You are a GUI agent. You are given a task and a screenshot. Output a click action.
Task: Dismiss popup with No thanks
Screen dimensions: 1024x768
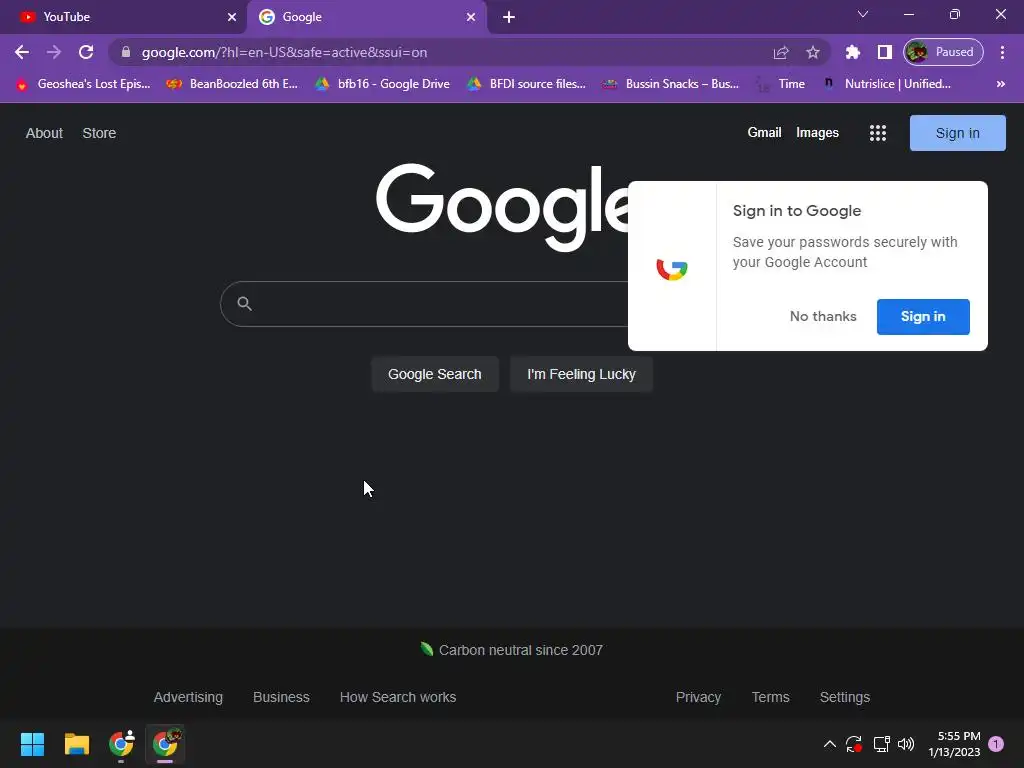(823, 317)
